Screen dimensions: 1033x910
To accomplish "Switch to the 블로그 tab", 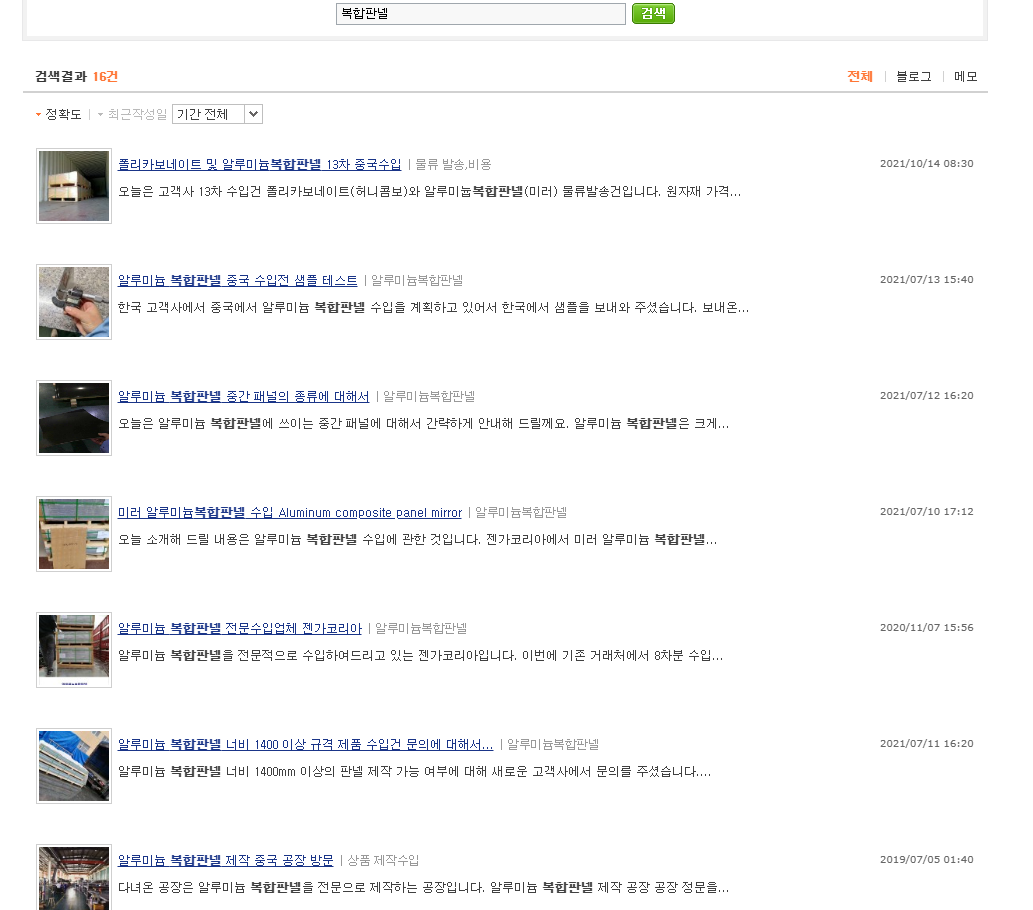I will click(x=913, y=76).
